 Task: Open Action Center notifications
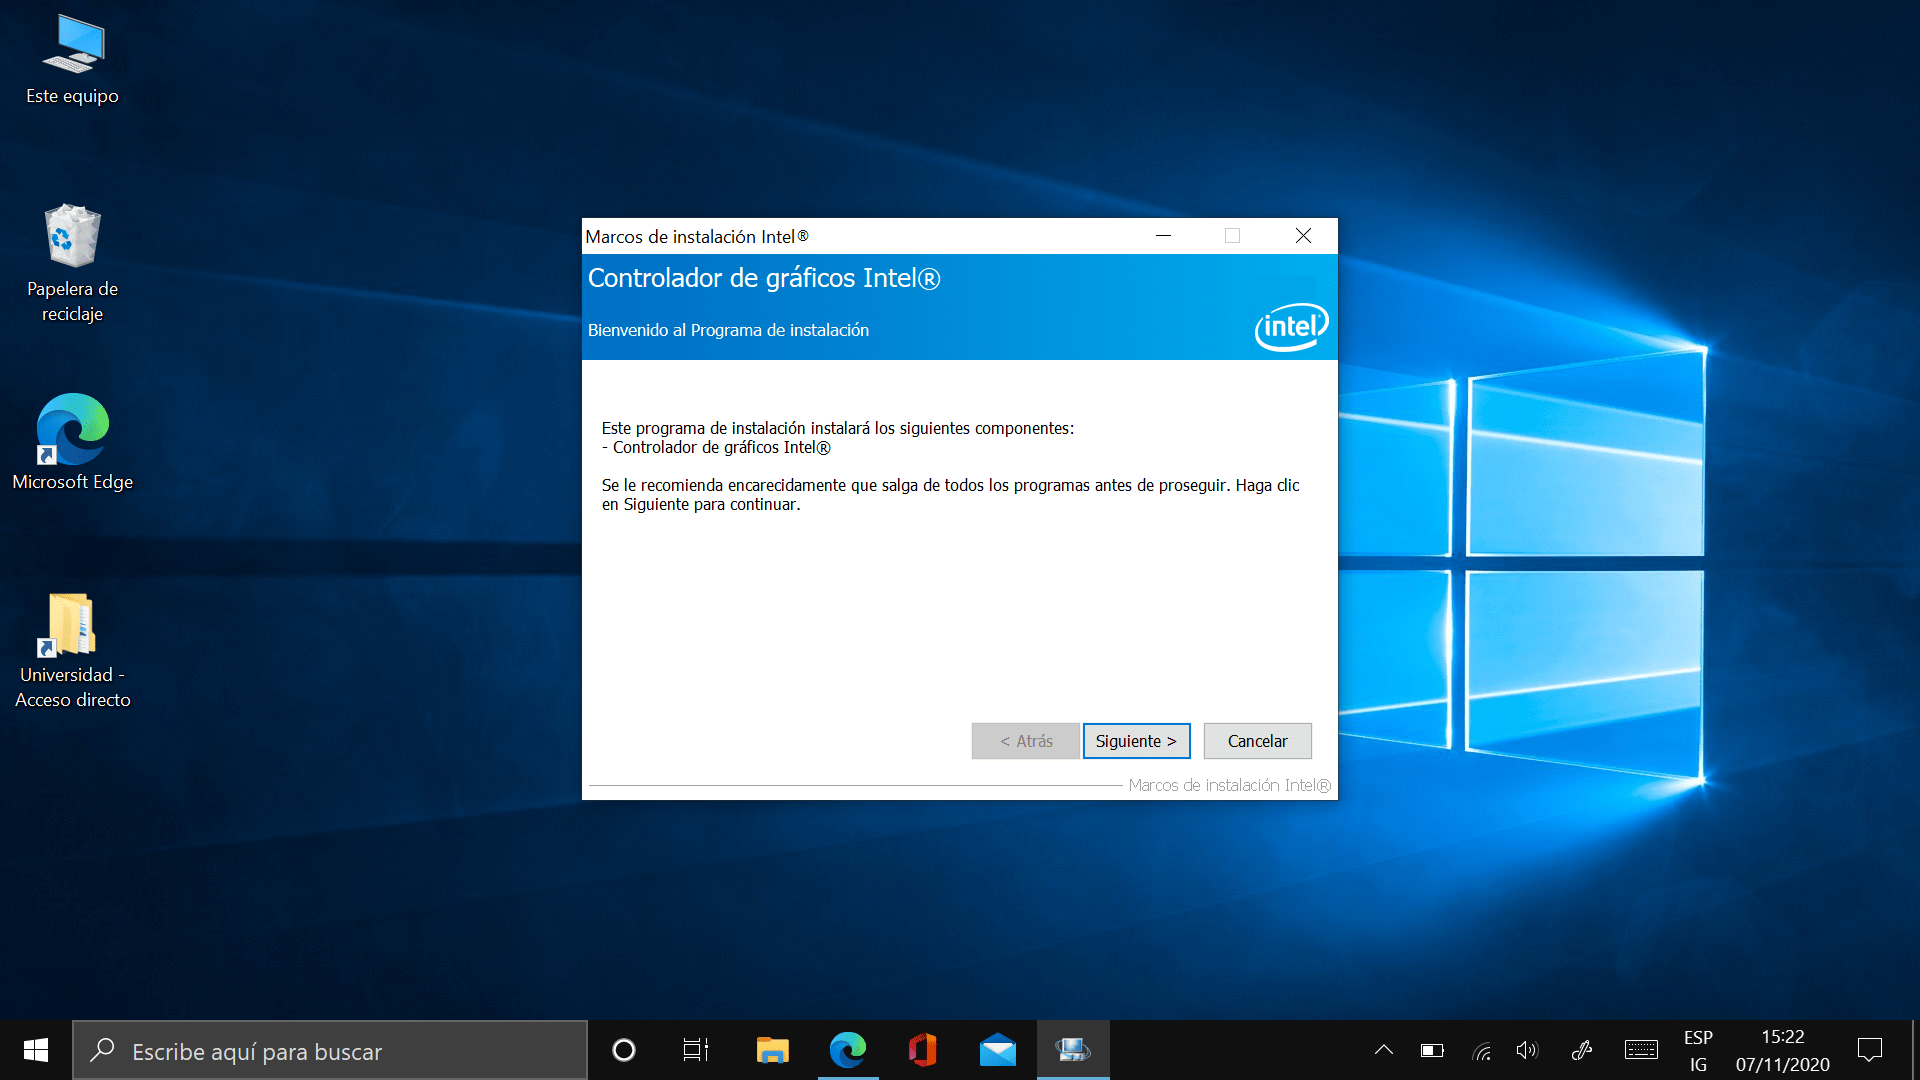[x=1871, y=1050]
